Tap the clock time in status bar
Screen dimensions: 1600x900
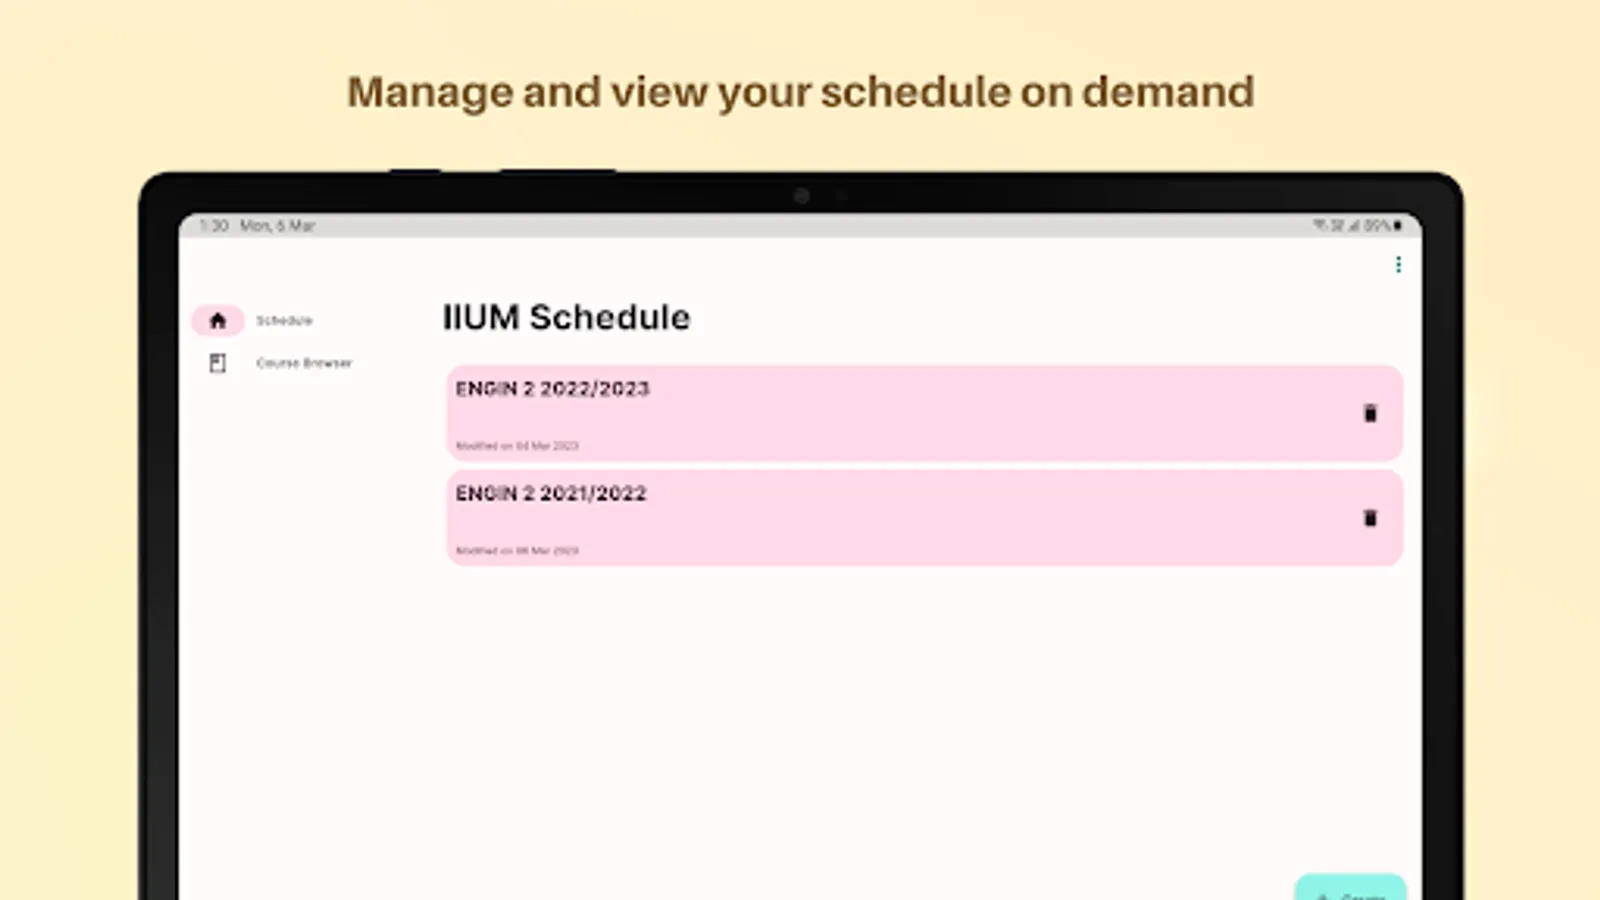coord(214,226)
